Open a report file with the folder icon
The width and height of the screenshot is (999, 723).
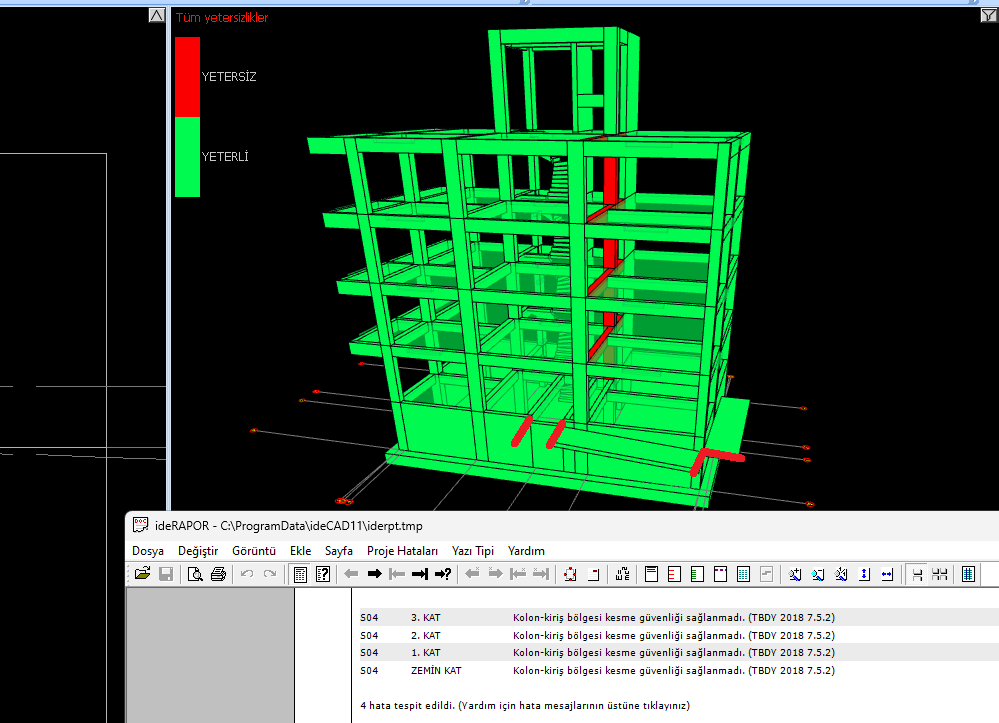pyautogui.click(x=142, y=574)
